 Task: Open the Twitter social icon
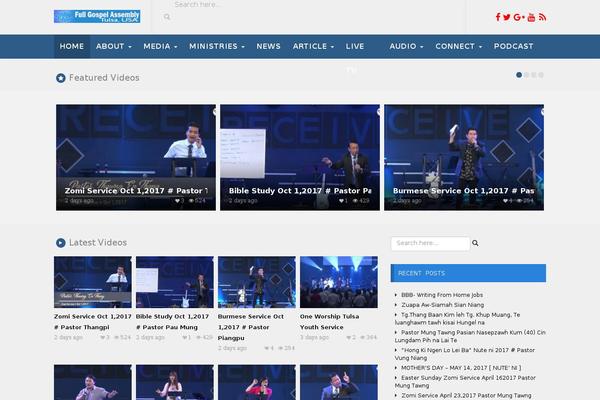tap(507, 17)
